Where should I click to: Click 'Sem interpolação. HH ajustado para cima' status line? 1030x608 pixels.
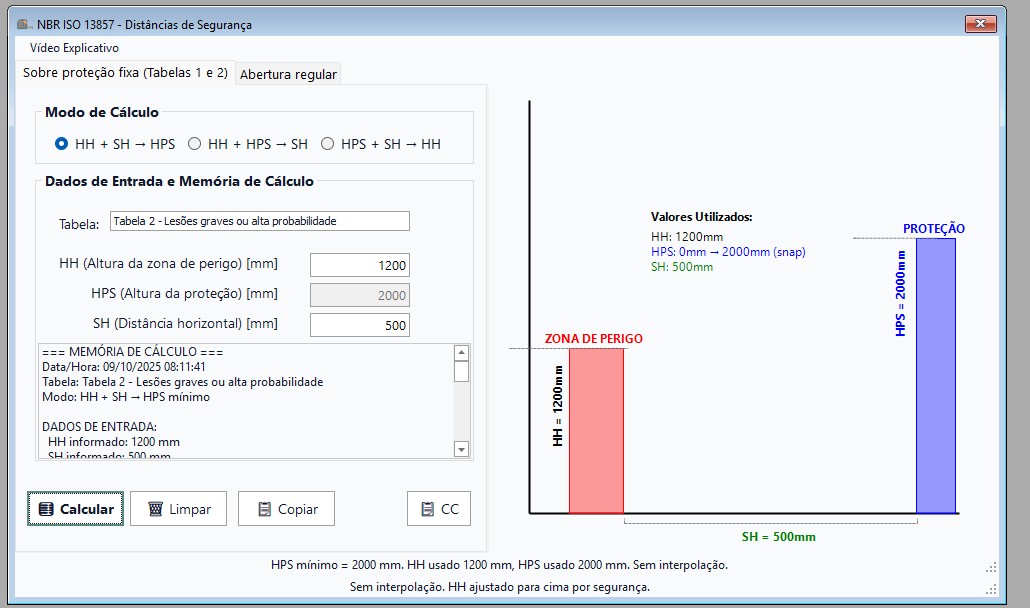(x=500, y=586)
